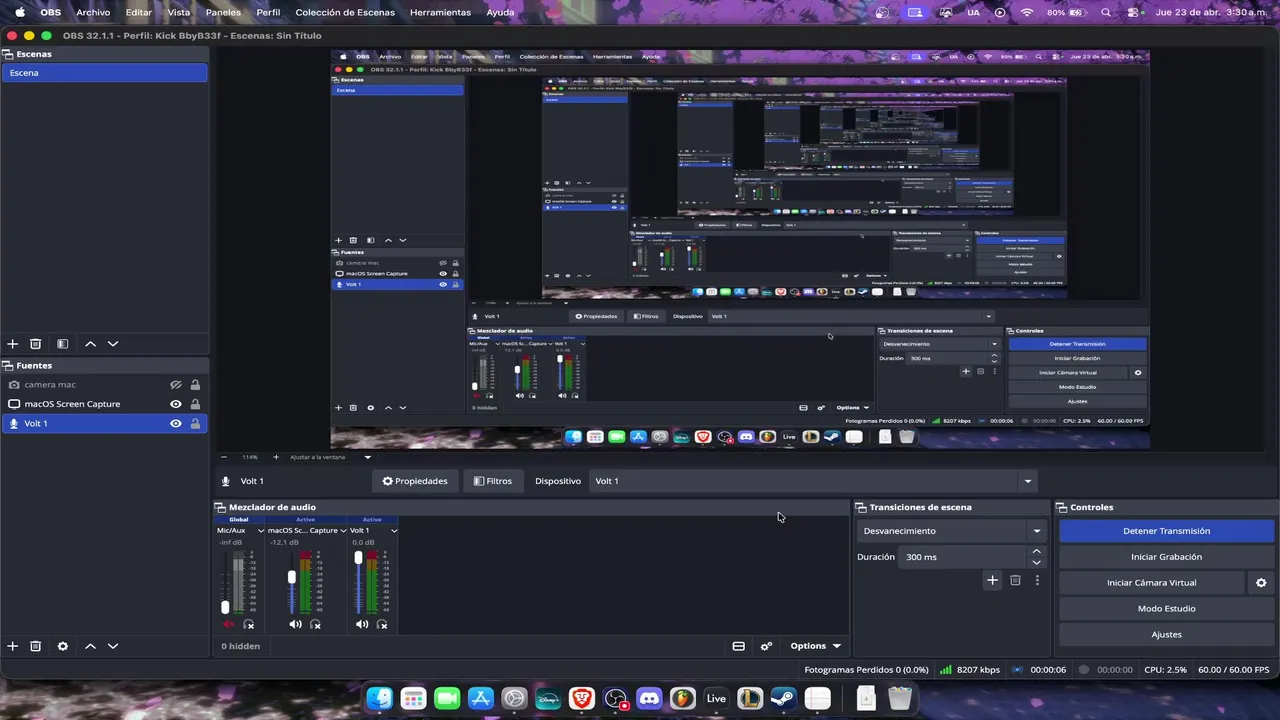Screen dimensions: 1280x720
Task: Click the Duración 300 ms field
Action: (964, 557)
